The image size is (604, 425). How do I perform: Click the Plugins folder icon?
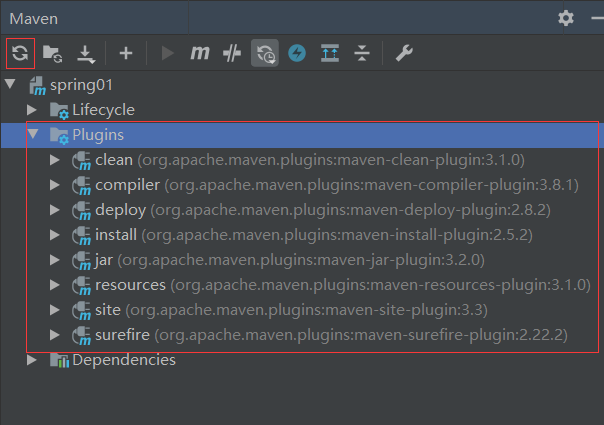pyautogui.click(x=59, y=136)
